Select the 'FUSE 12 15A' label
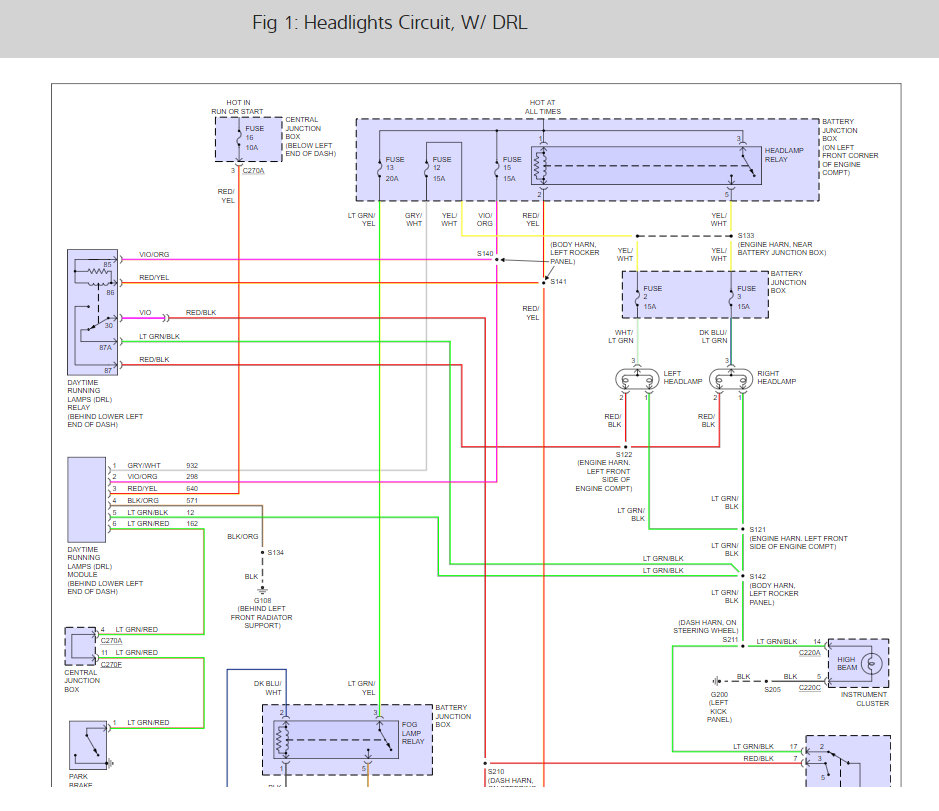This screenshot has width=939, height=811. [x=442, y=169]
